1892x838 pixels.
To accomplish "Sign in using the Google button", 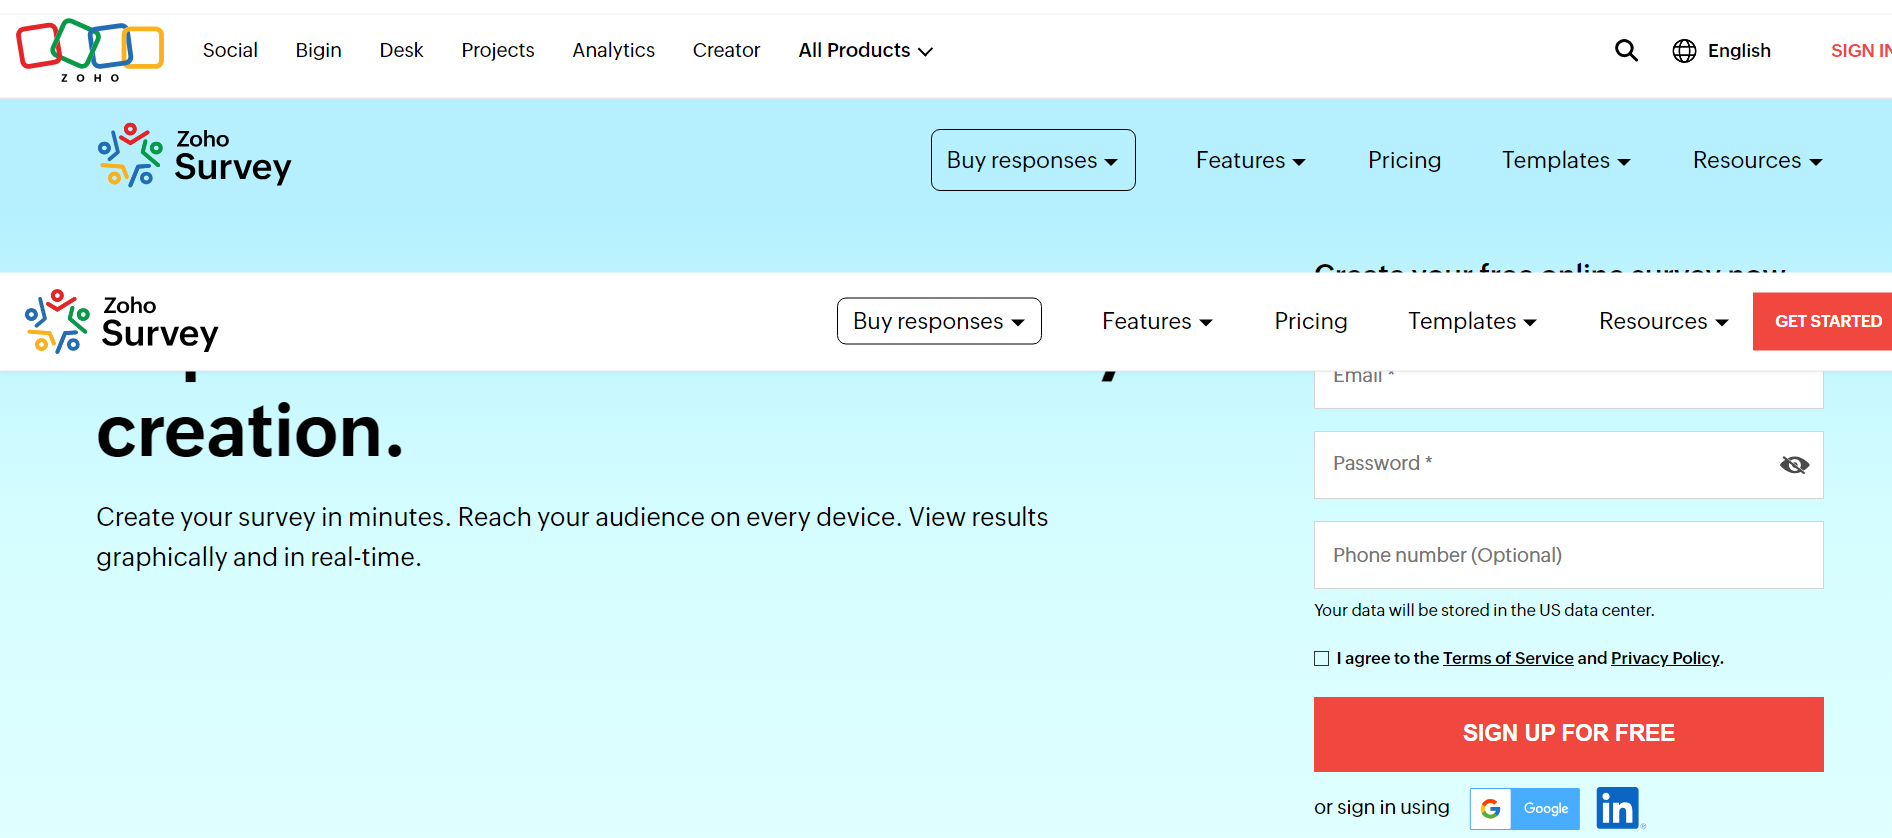I will click(x=1525, y=808).
